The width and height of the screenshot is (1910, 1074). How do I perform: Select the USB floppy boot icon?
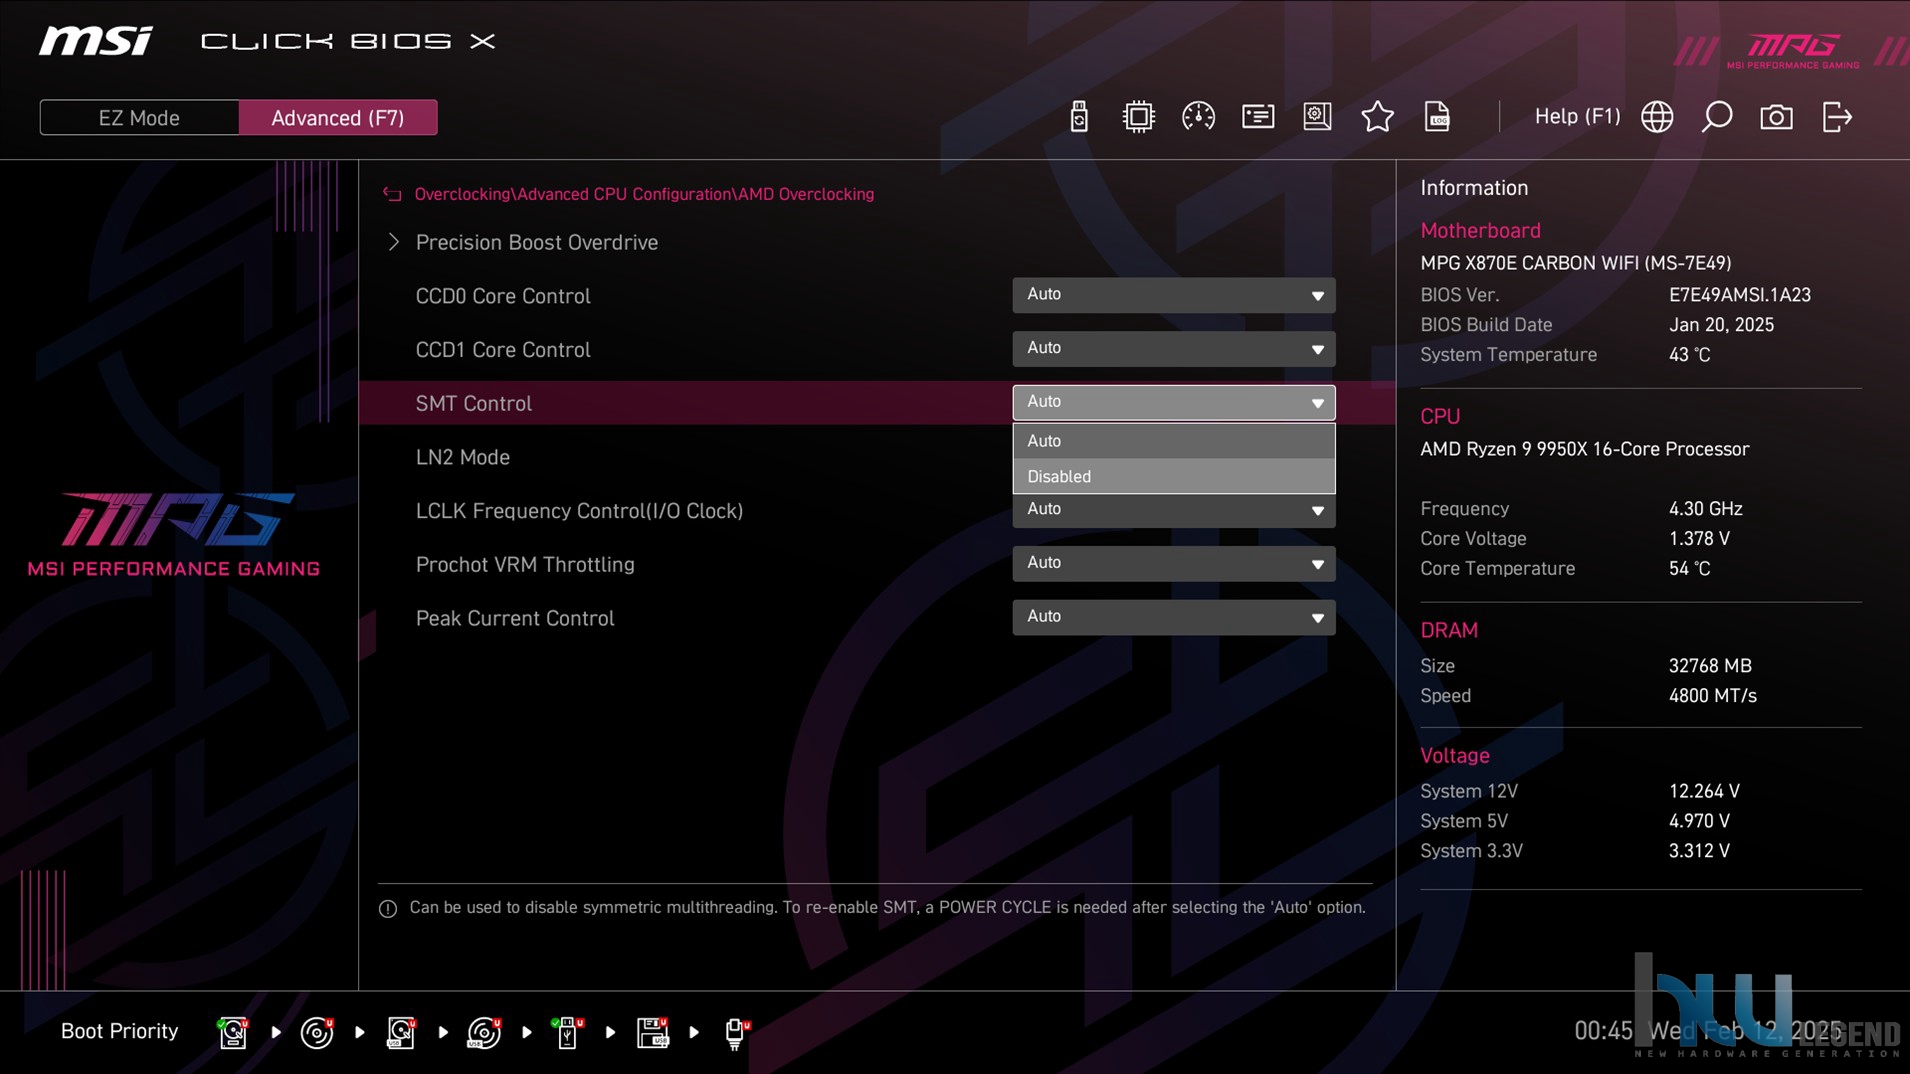click(652, 1032)
